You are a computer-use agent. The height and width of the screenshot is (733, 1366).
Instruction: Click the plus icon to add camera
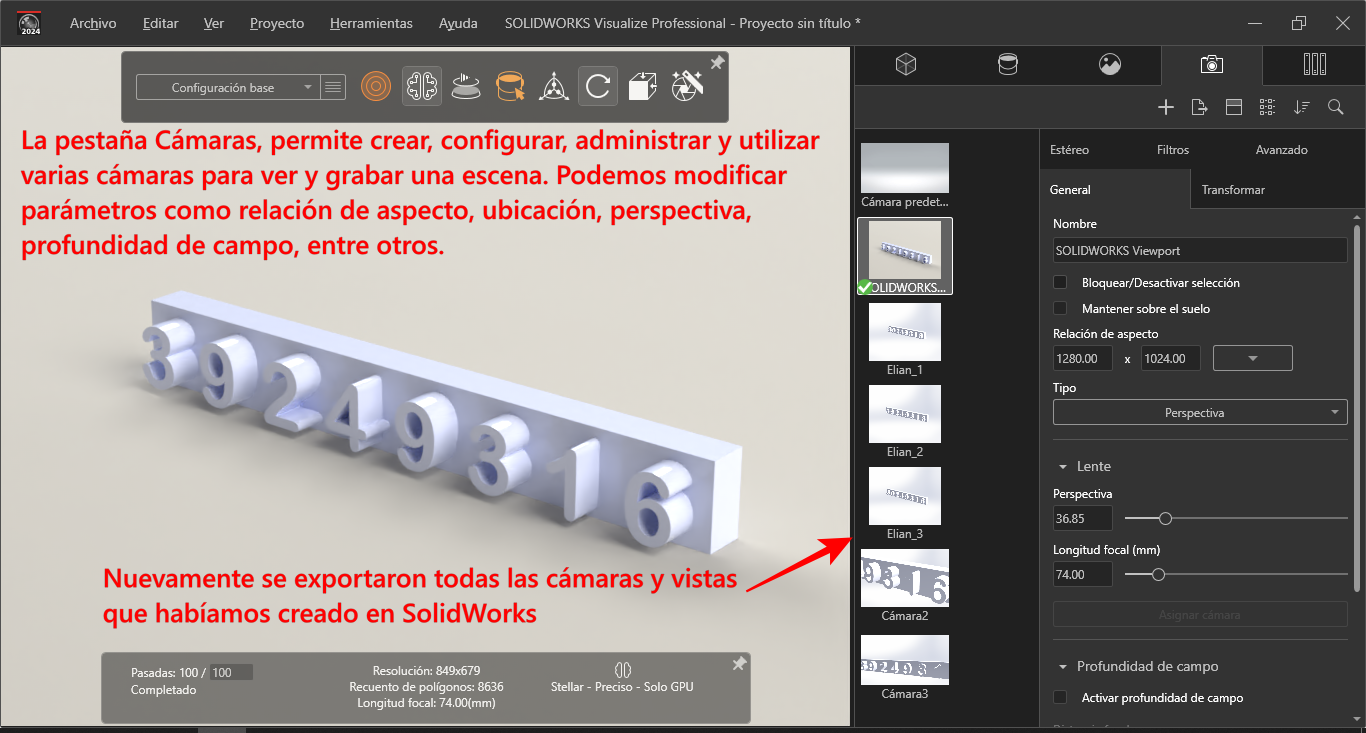click(1165, 107)
